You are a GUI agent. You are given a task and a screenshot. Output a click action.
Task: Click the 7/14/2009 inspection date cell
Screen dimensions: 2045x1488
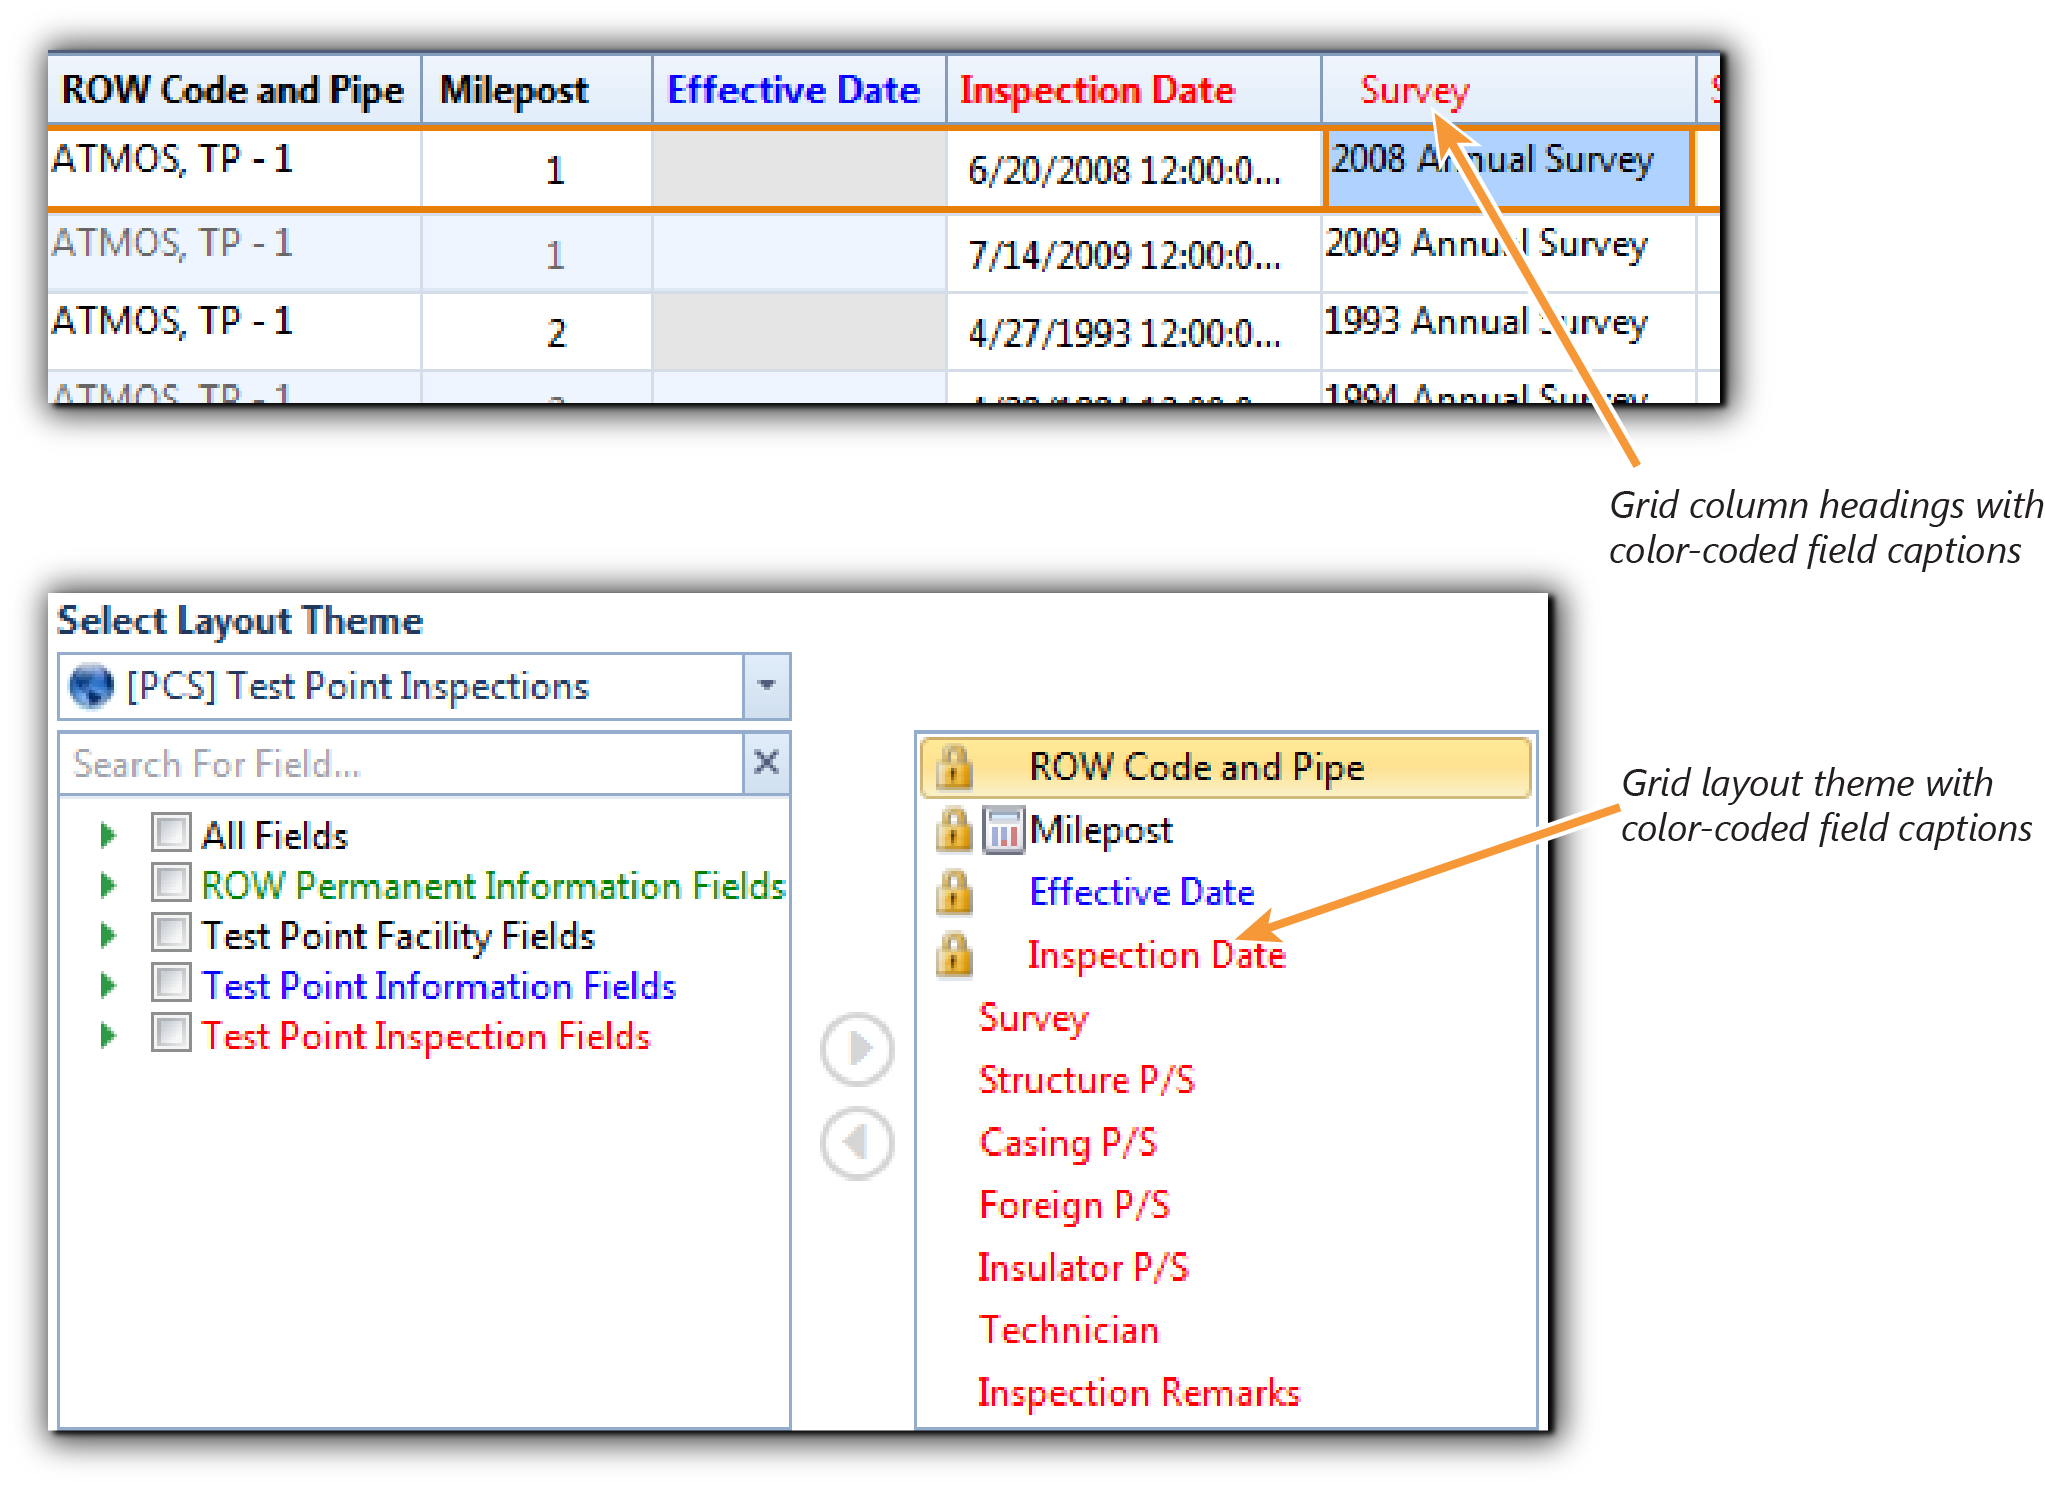click(1134, 253)
